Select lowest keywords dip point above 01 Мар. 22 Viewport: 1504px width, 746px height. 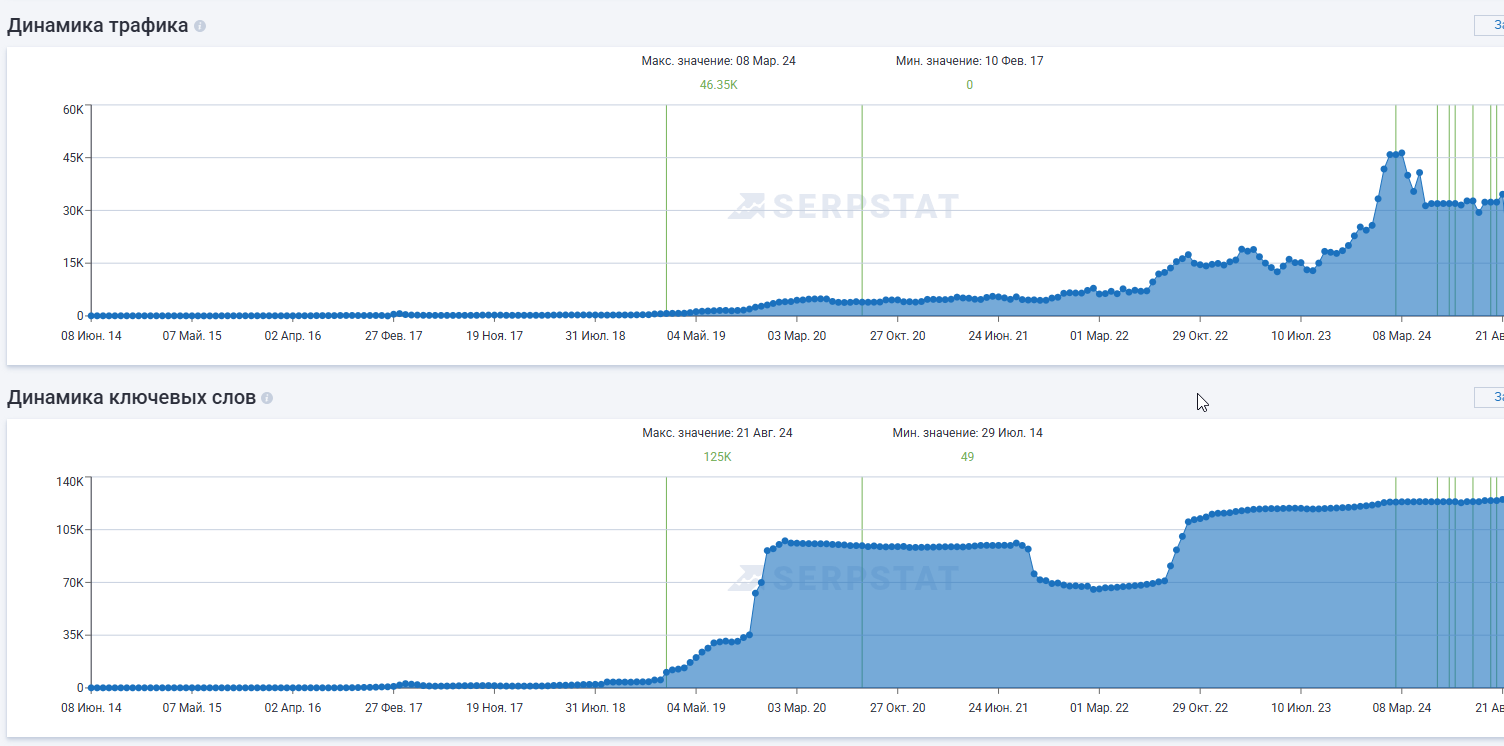pos(1094,589)
